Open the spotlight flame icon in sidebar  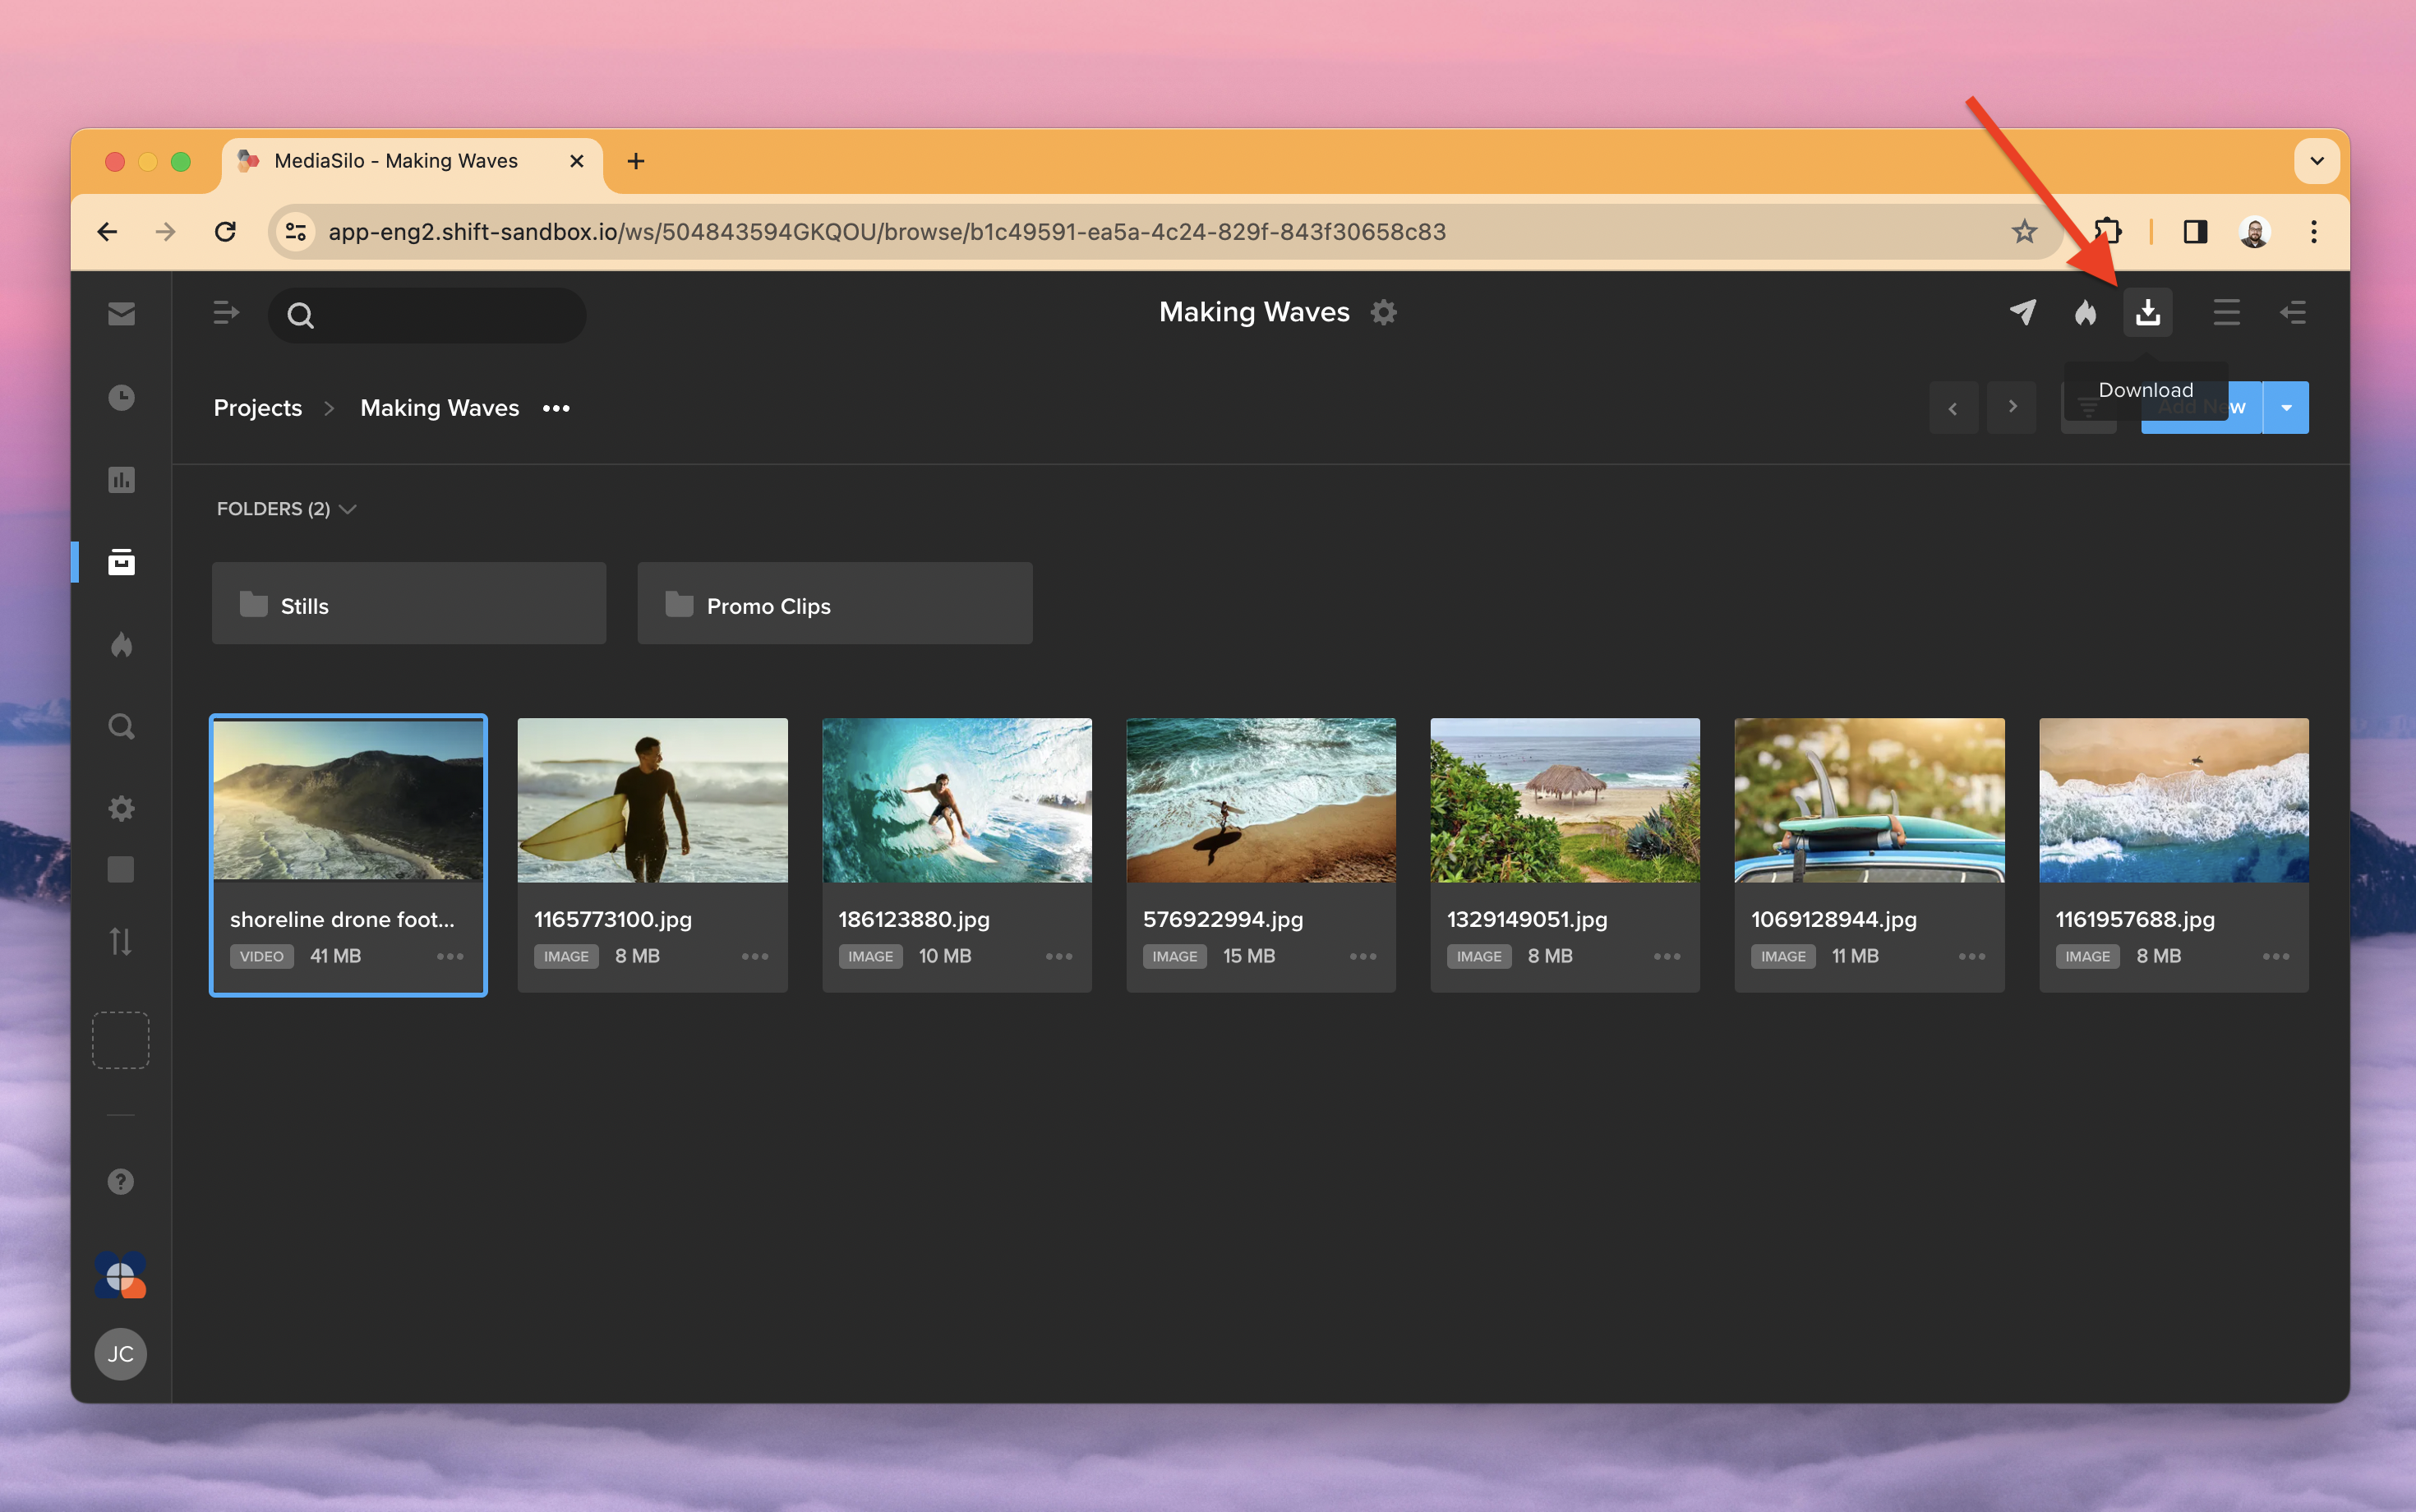tap(121, 645)
